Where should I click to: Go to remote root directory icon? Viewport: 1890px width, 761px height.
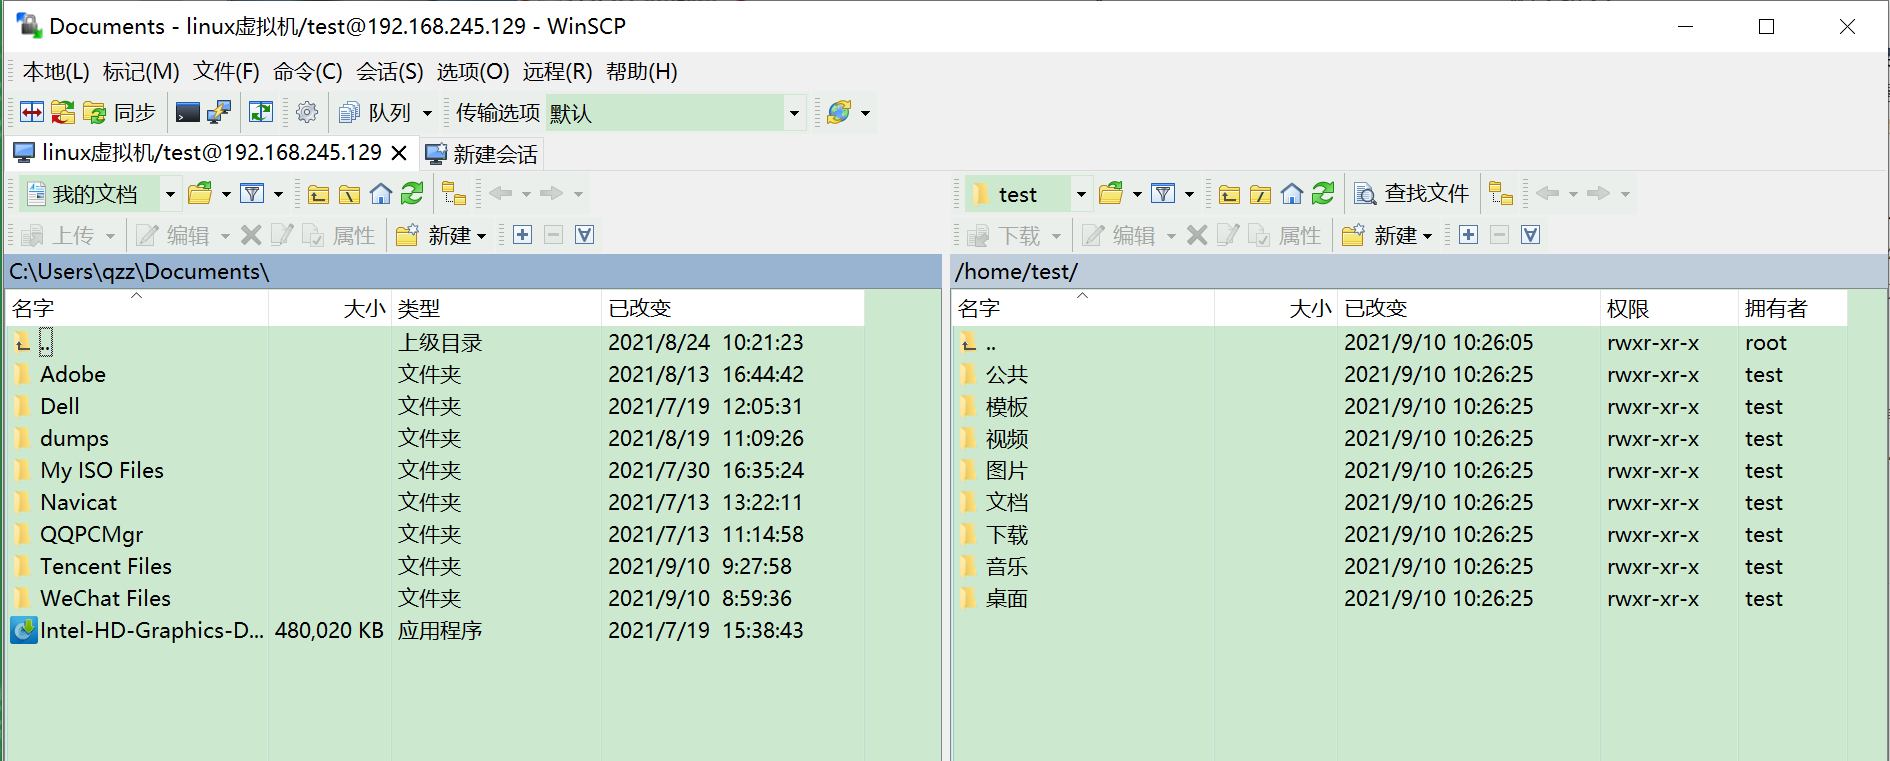tap(1261, 194)
